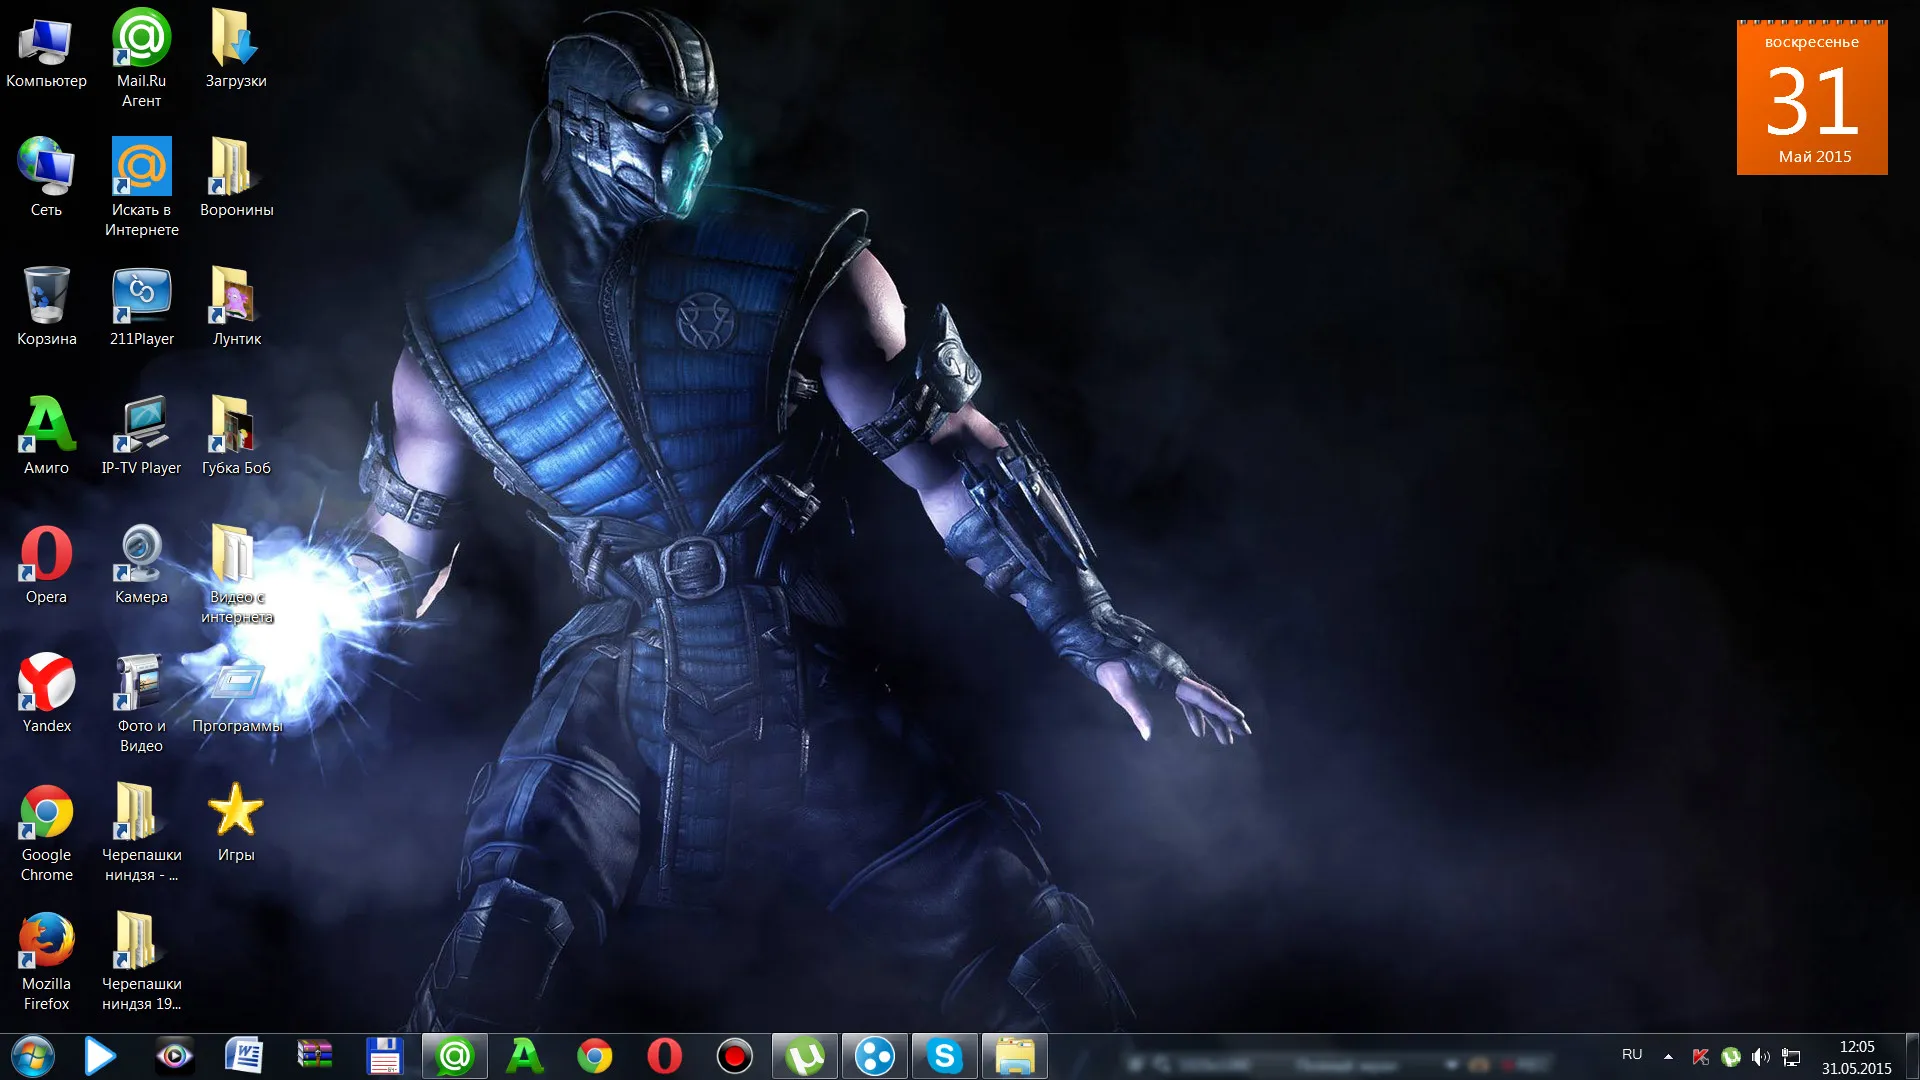The width and height of the screenshot is (1920, 1080).
Task: Open the eye-icon media viewer in taskbar
Action: pos(174,1056)
